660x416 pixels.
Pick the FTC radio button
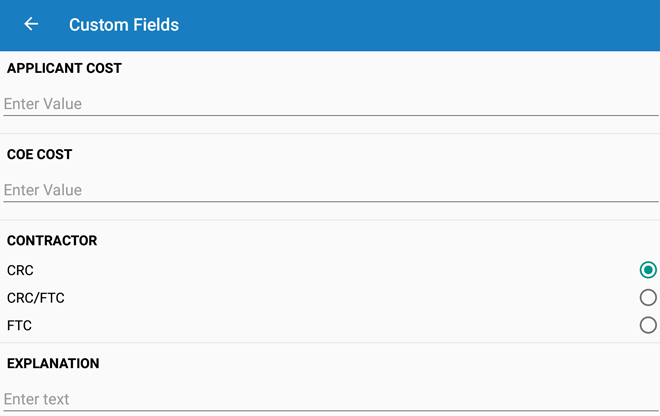(648, 325)
